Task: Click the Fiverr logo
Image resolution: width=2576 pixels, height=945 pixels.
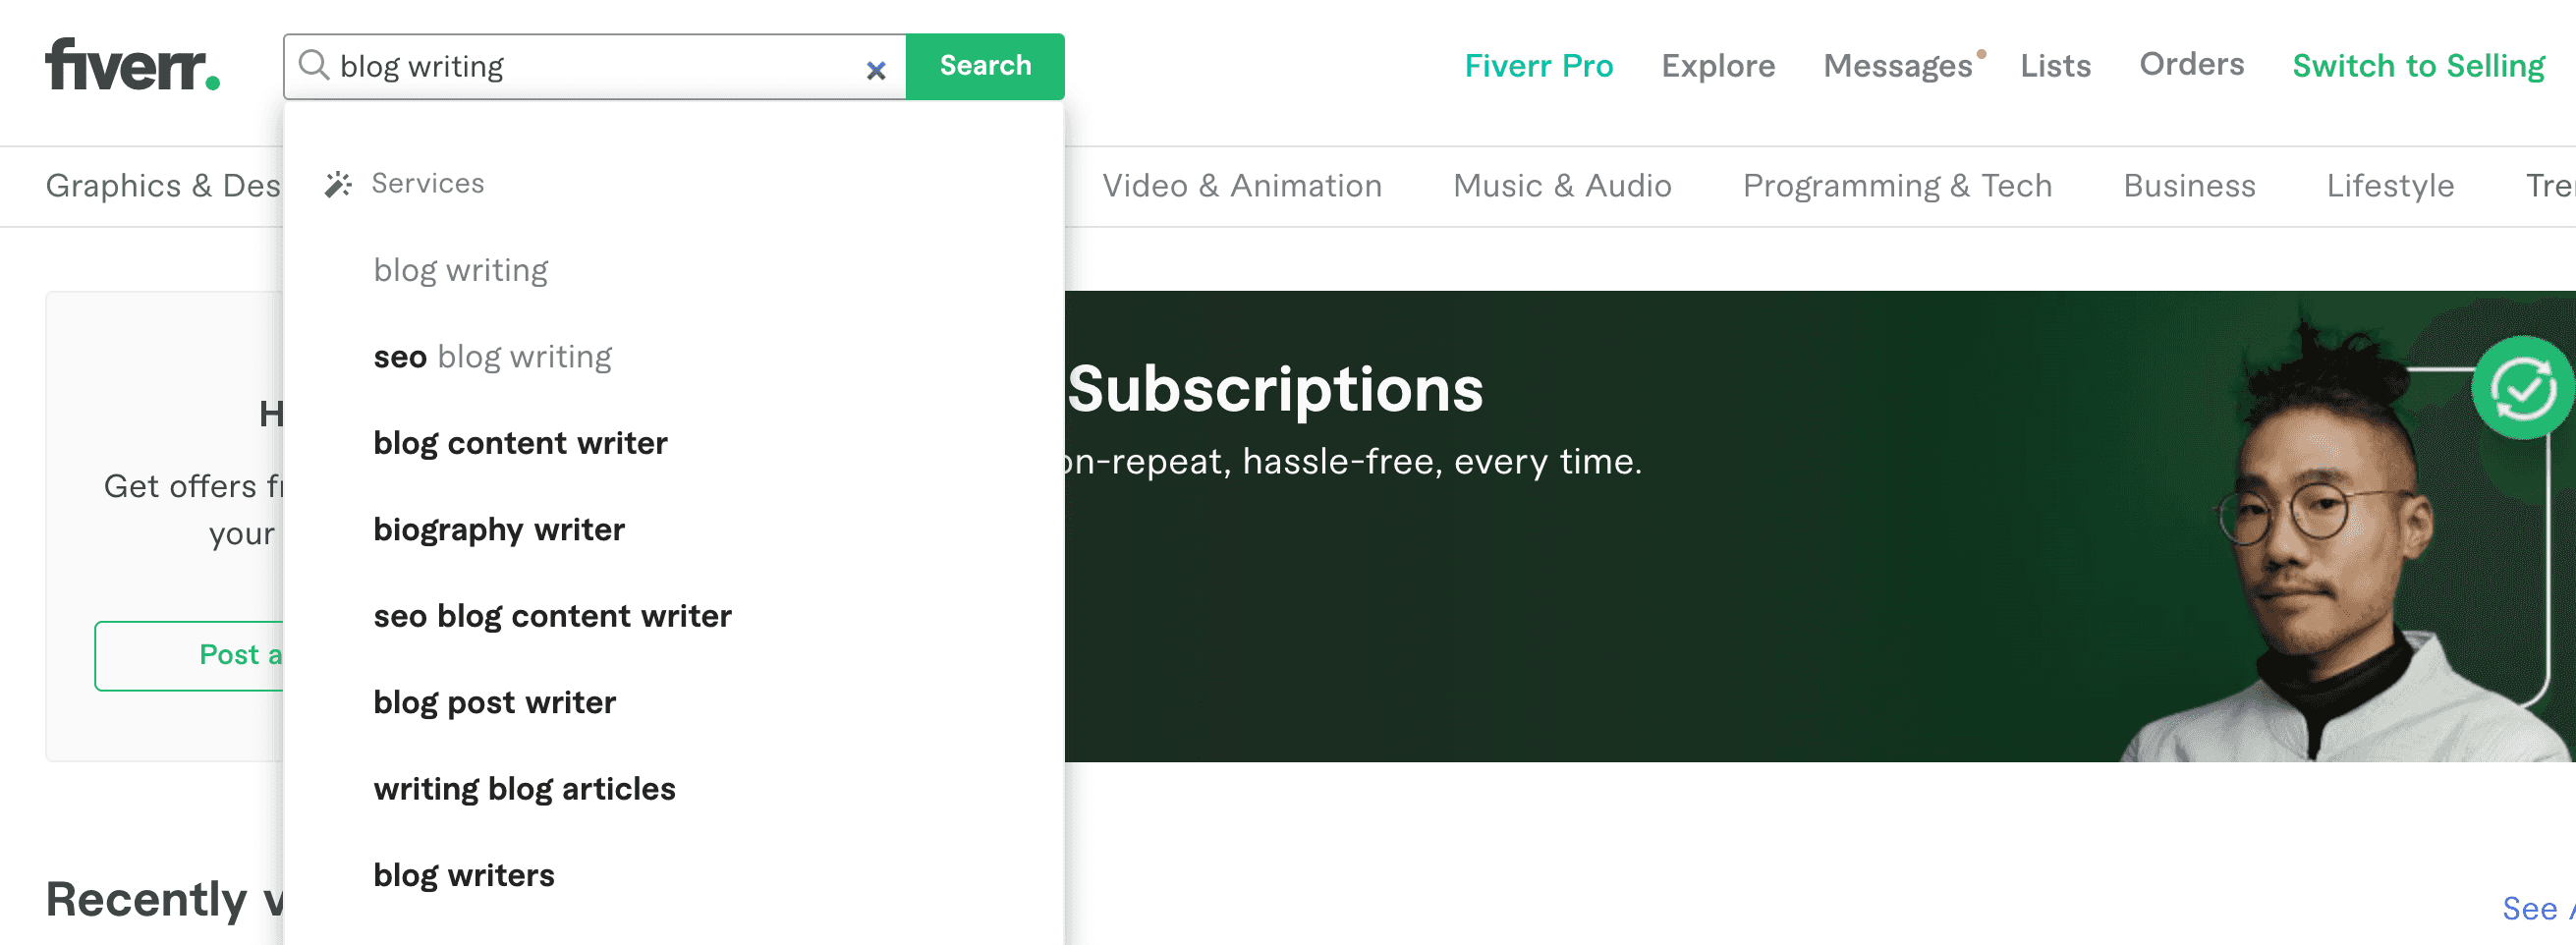Action: pos(132,65)
